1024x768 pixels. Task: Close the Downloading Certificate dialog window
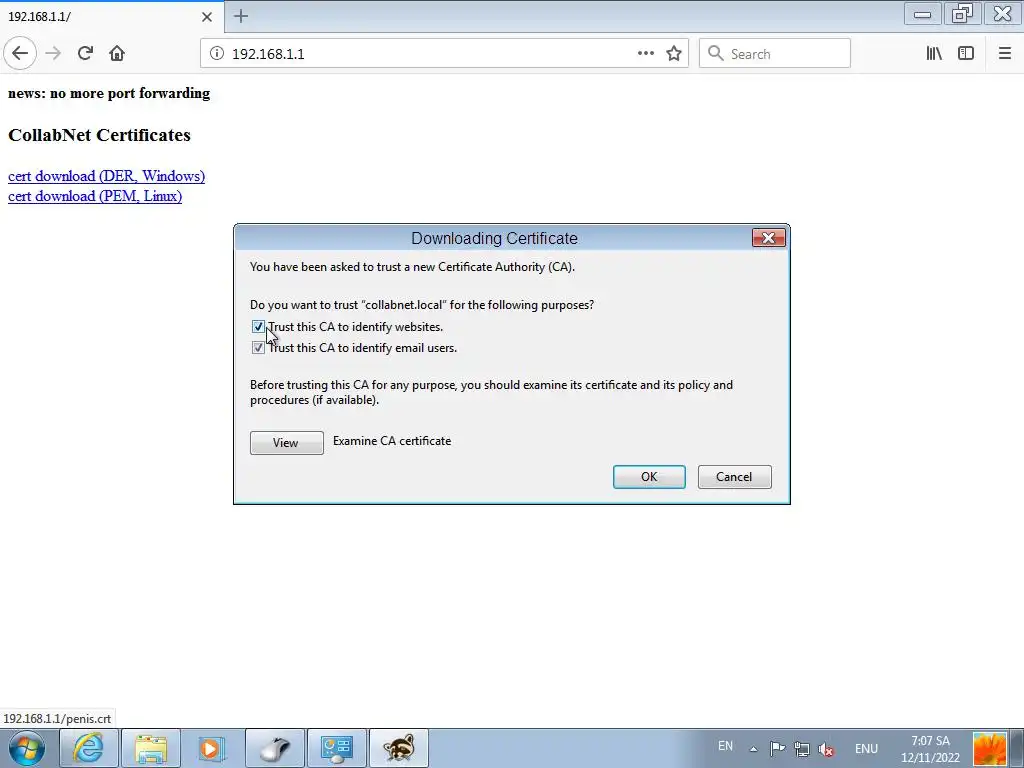pyautogui.click(x=769, y=238)
